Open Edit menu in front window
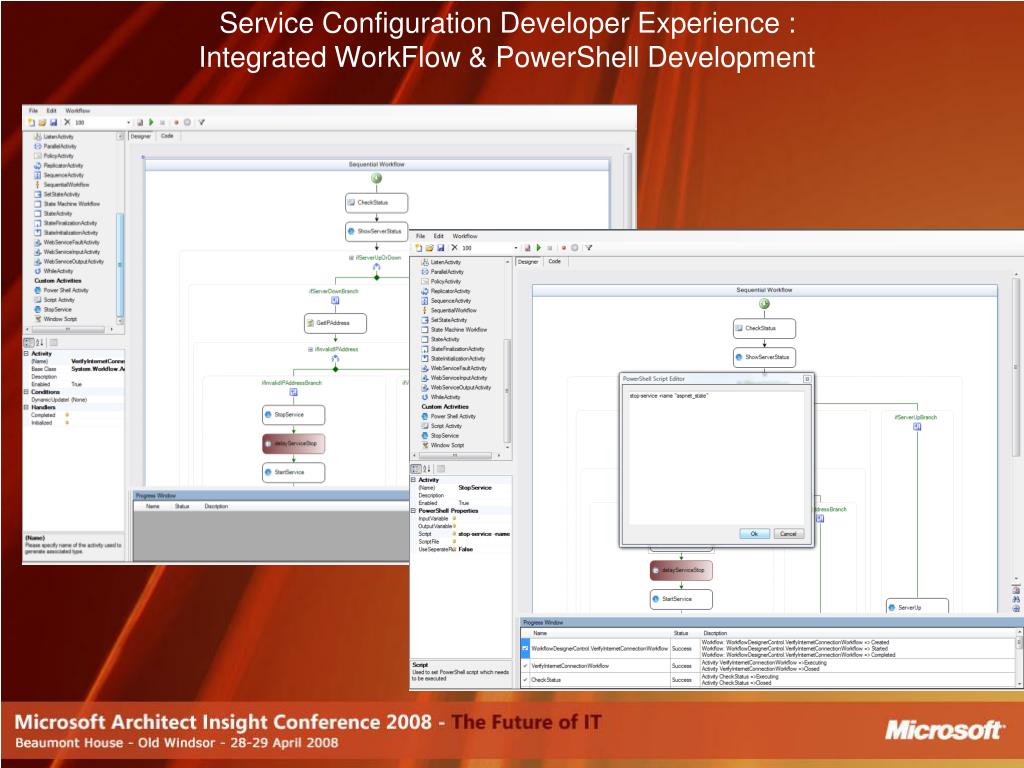The height and width of the screenshot is (768, 1024). [439, 236]
